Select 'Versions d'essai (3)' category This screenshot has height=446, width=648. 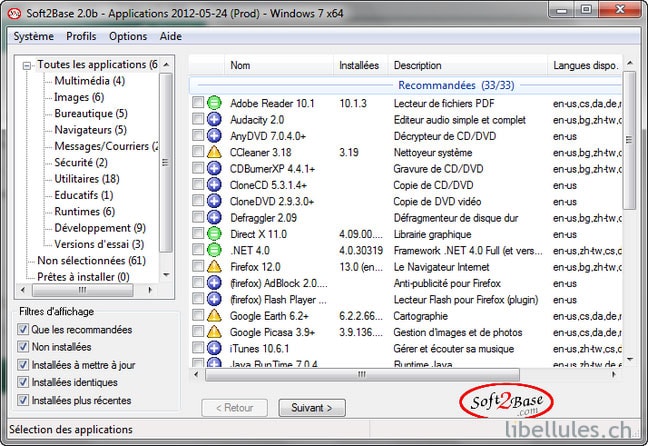click(x=99, y=244)
